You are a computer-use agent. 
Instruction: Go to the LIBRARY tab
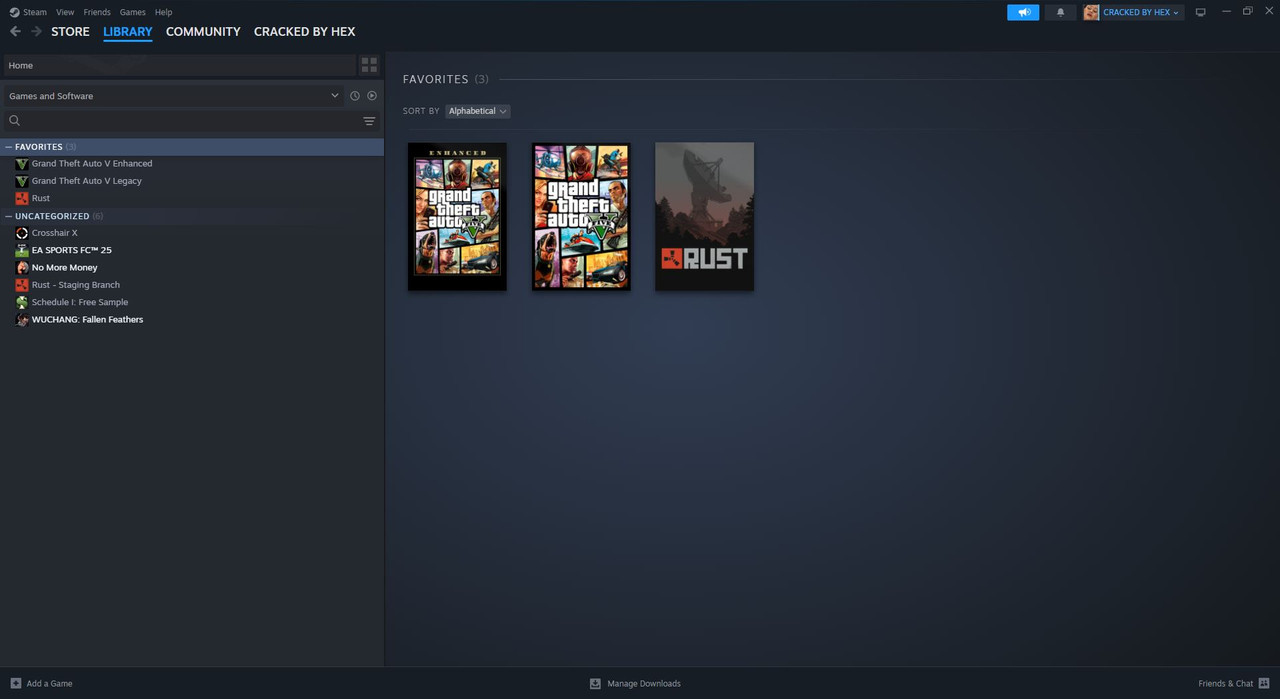point(128,32)
